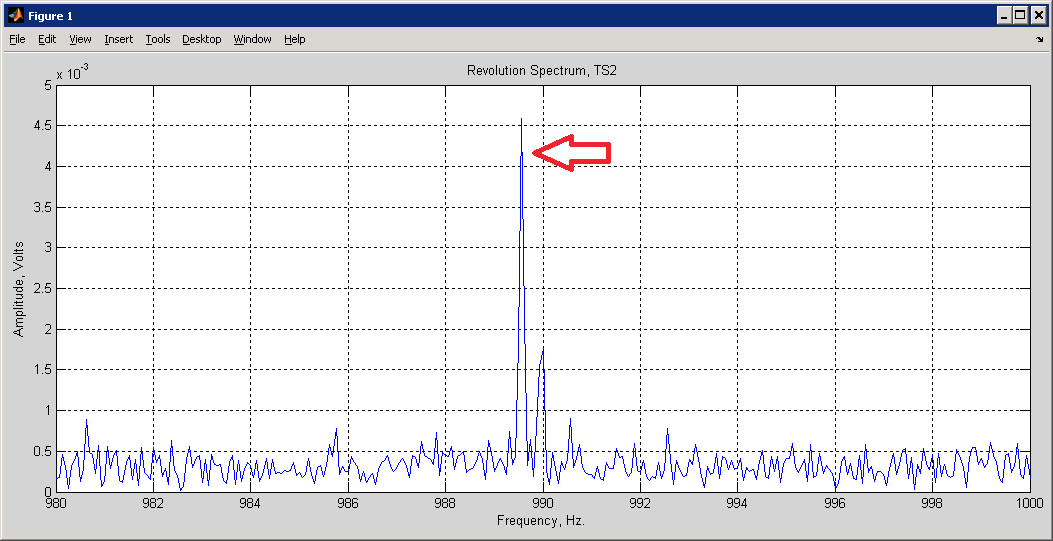
Task: Maximize the Figure 1 window
Action: coord(1020,15)
